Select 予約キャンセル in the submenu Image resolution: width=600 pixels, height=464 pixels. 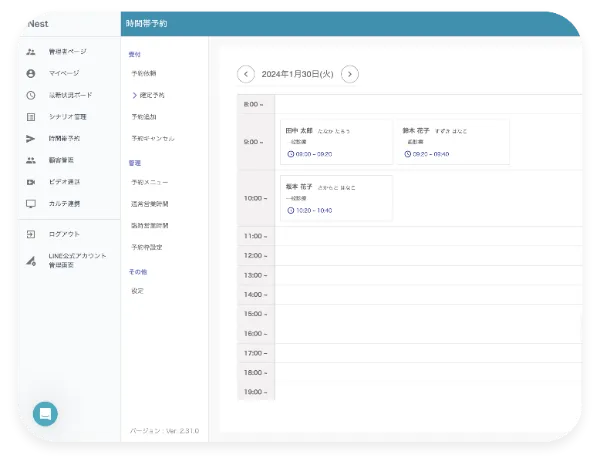(152, 138)
